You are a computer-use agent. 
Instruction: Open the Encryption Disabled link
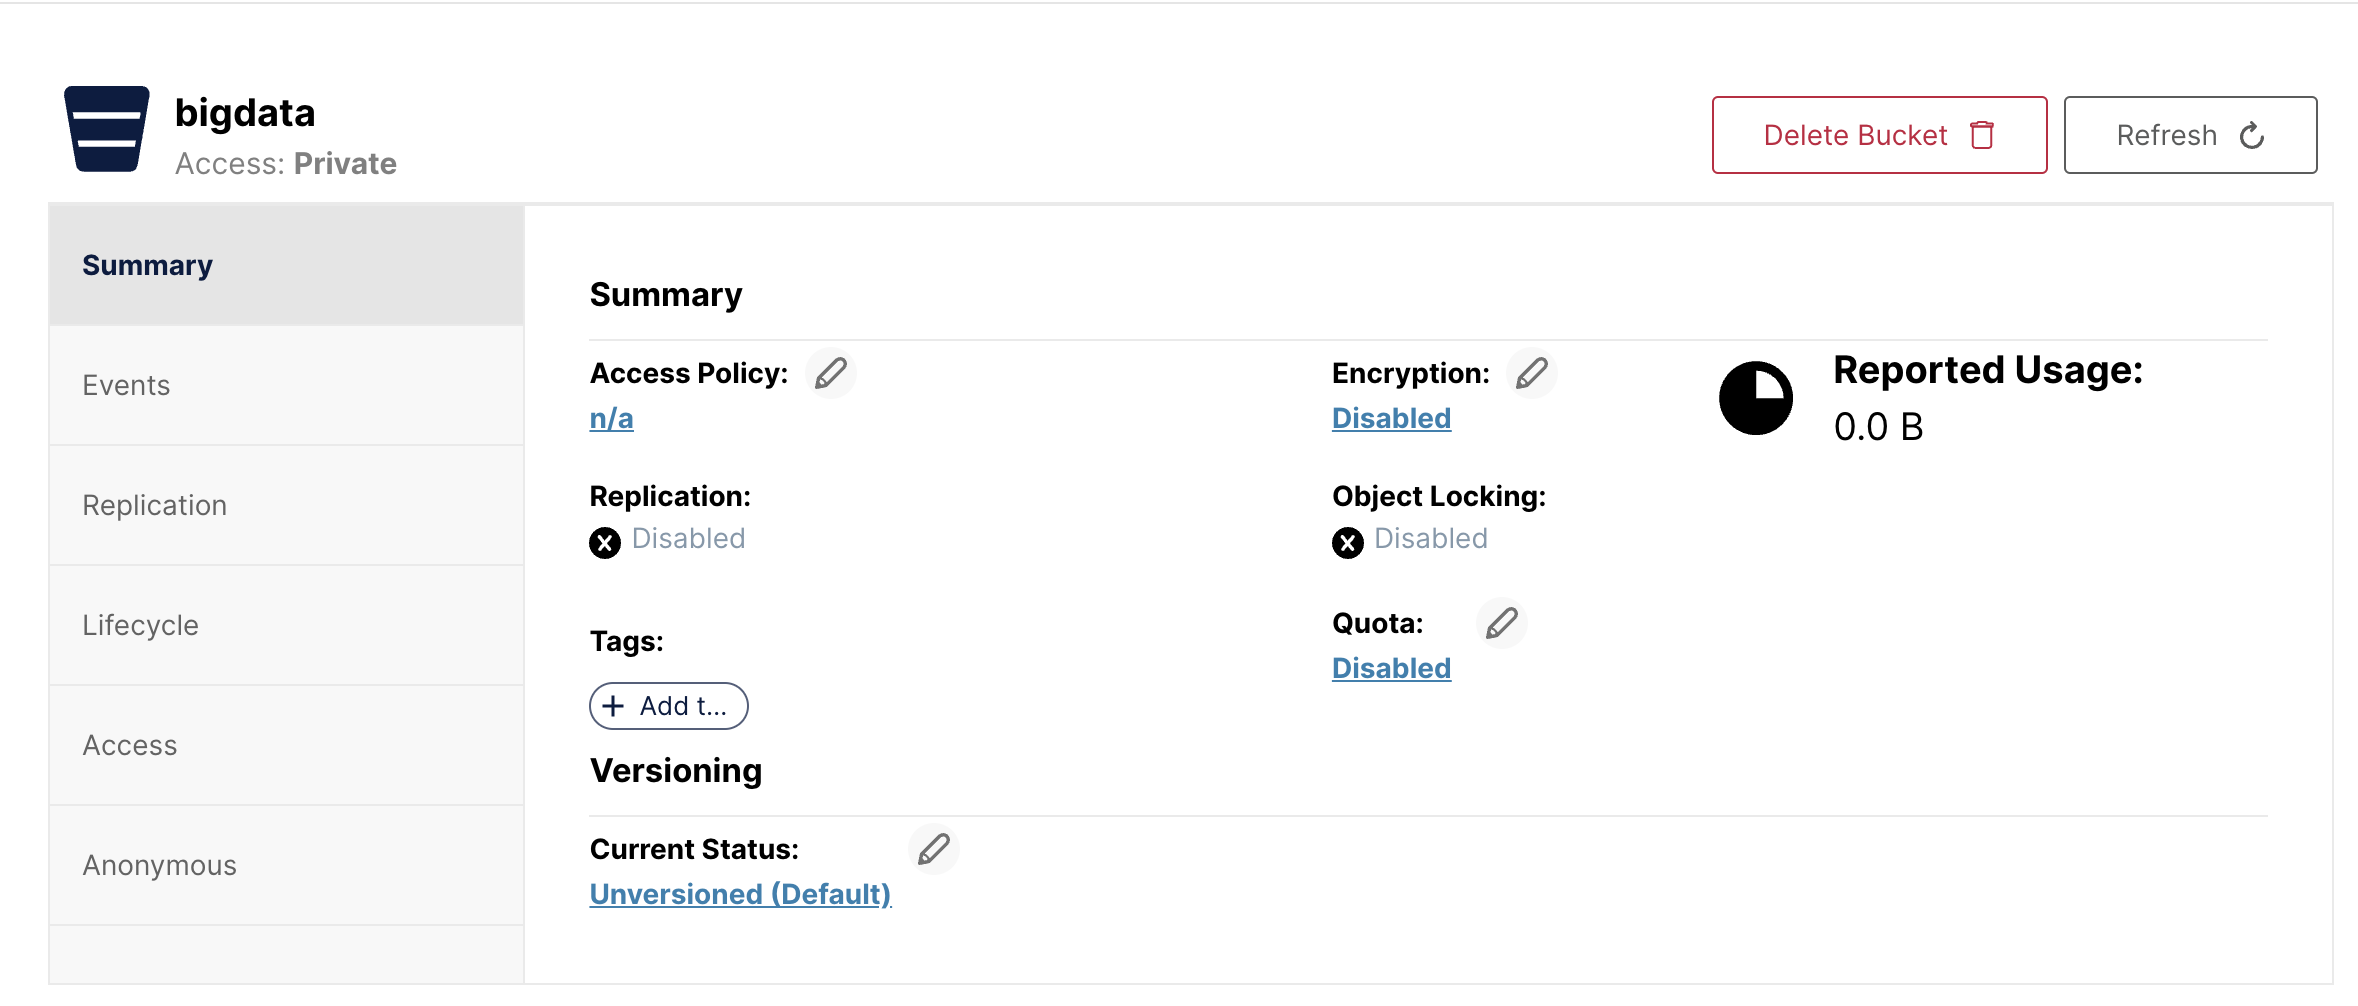(1392, 418)
